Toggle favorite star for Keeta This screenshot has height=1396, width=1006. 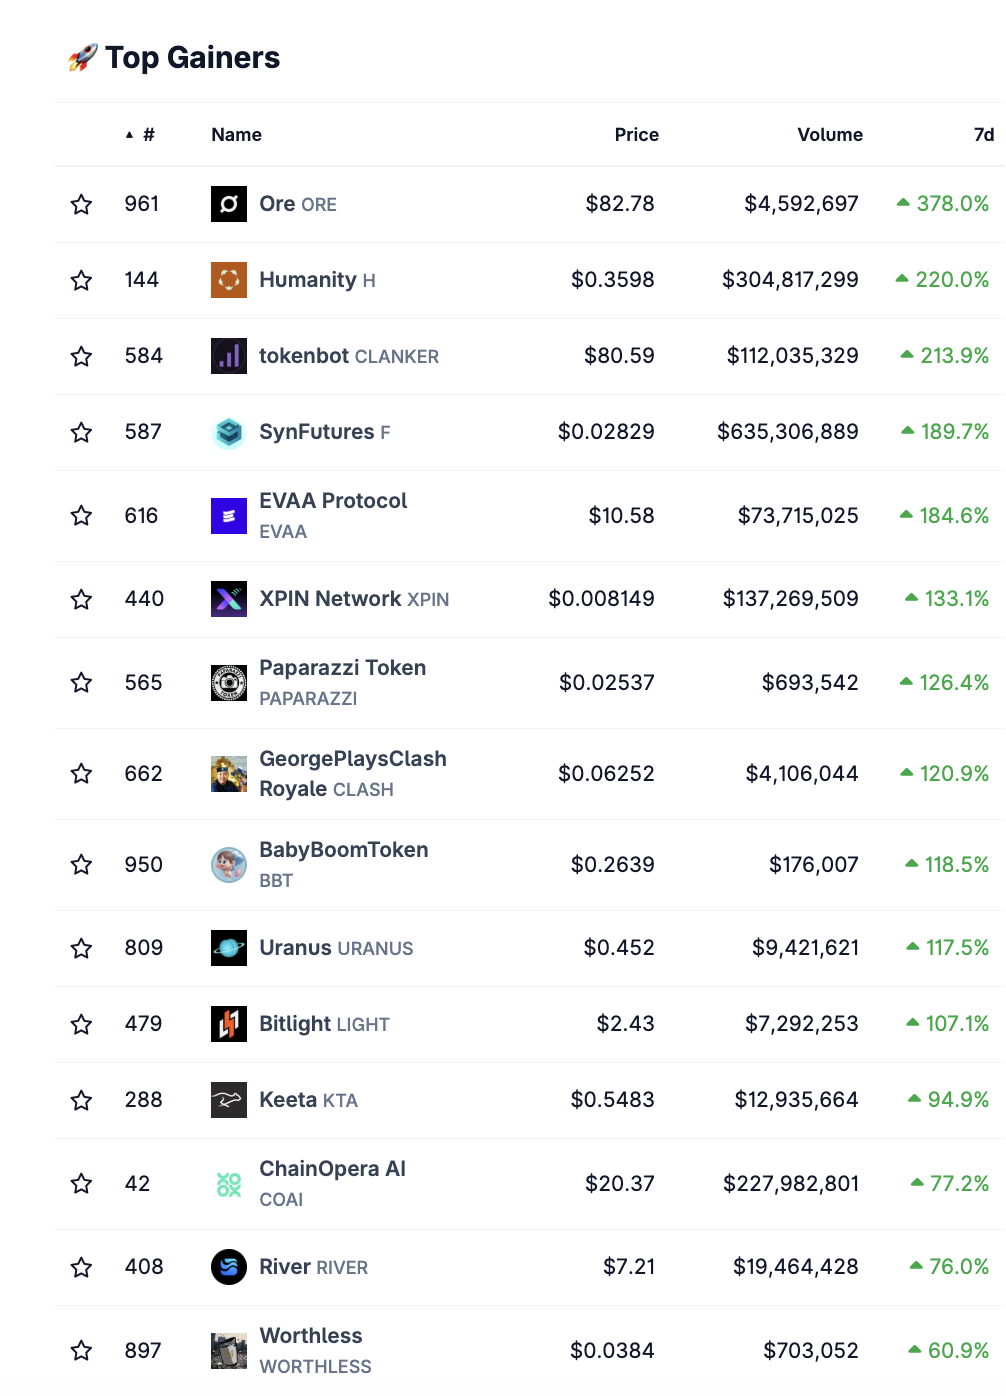point(82,1100)
